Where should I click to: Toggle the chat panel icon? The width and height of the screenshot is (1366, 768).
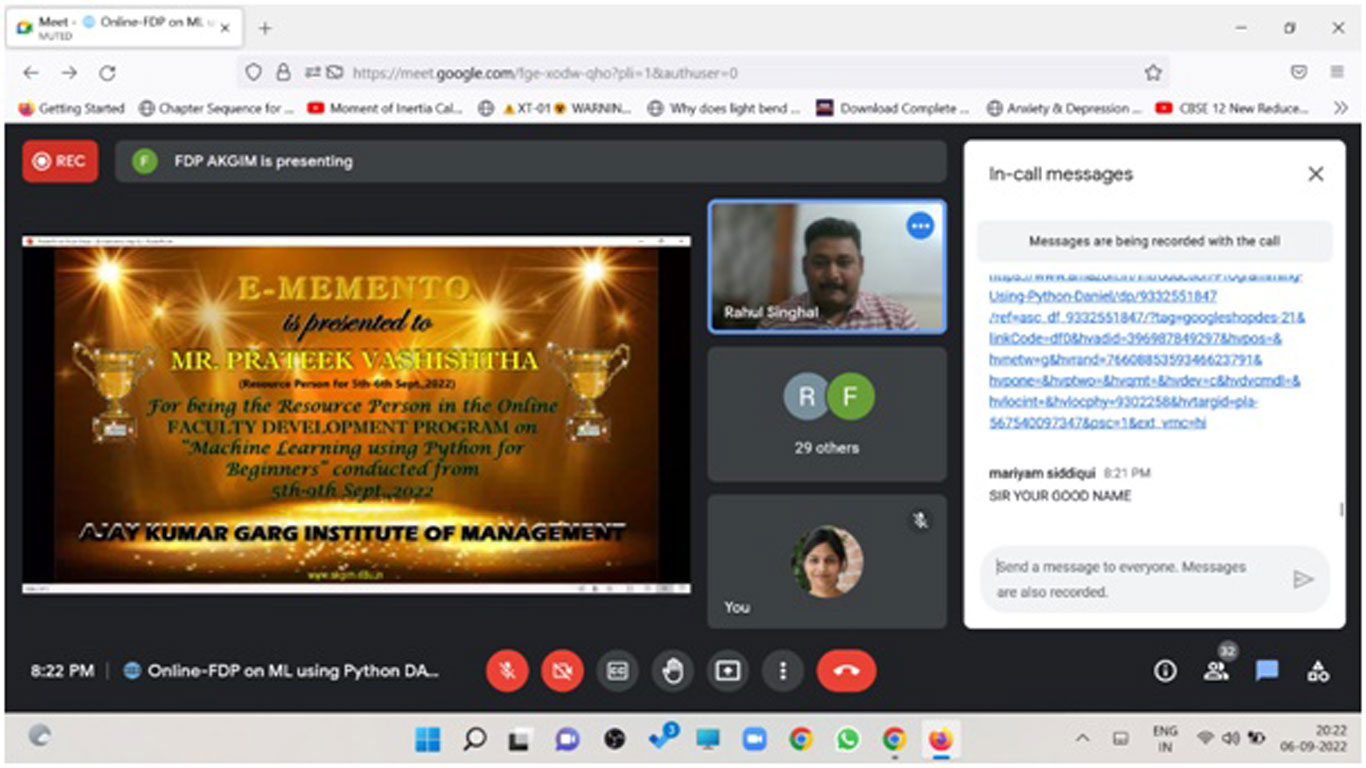(1267, 671)
